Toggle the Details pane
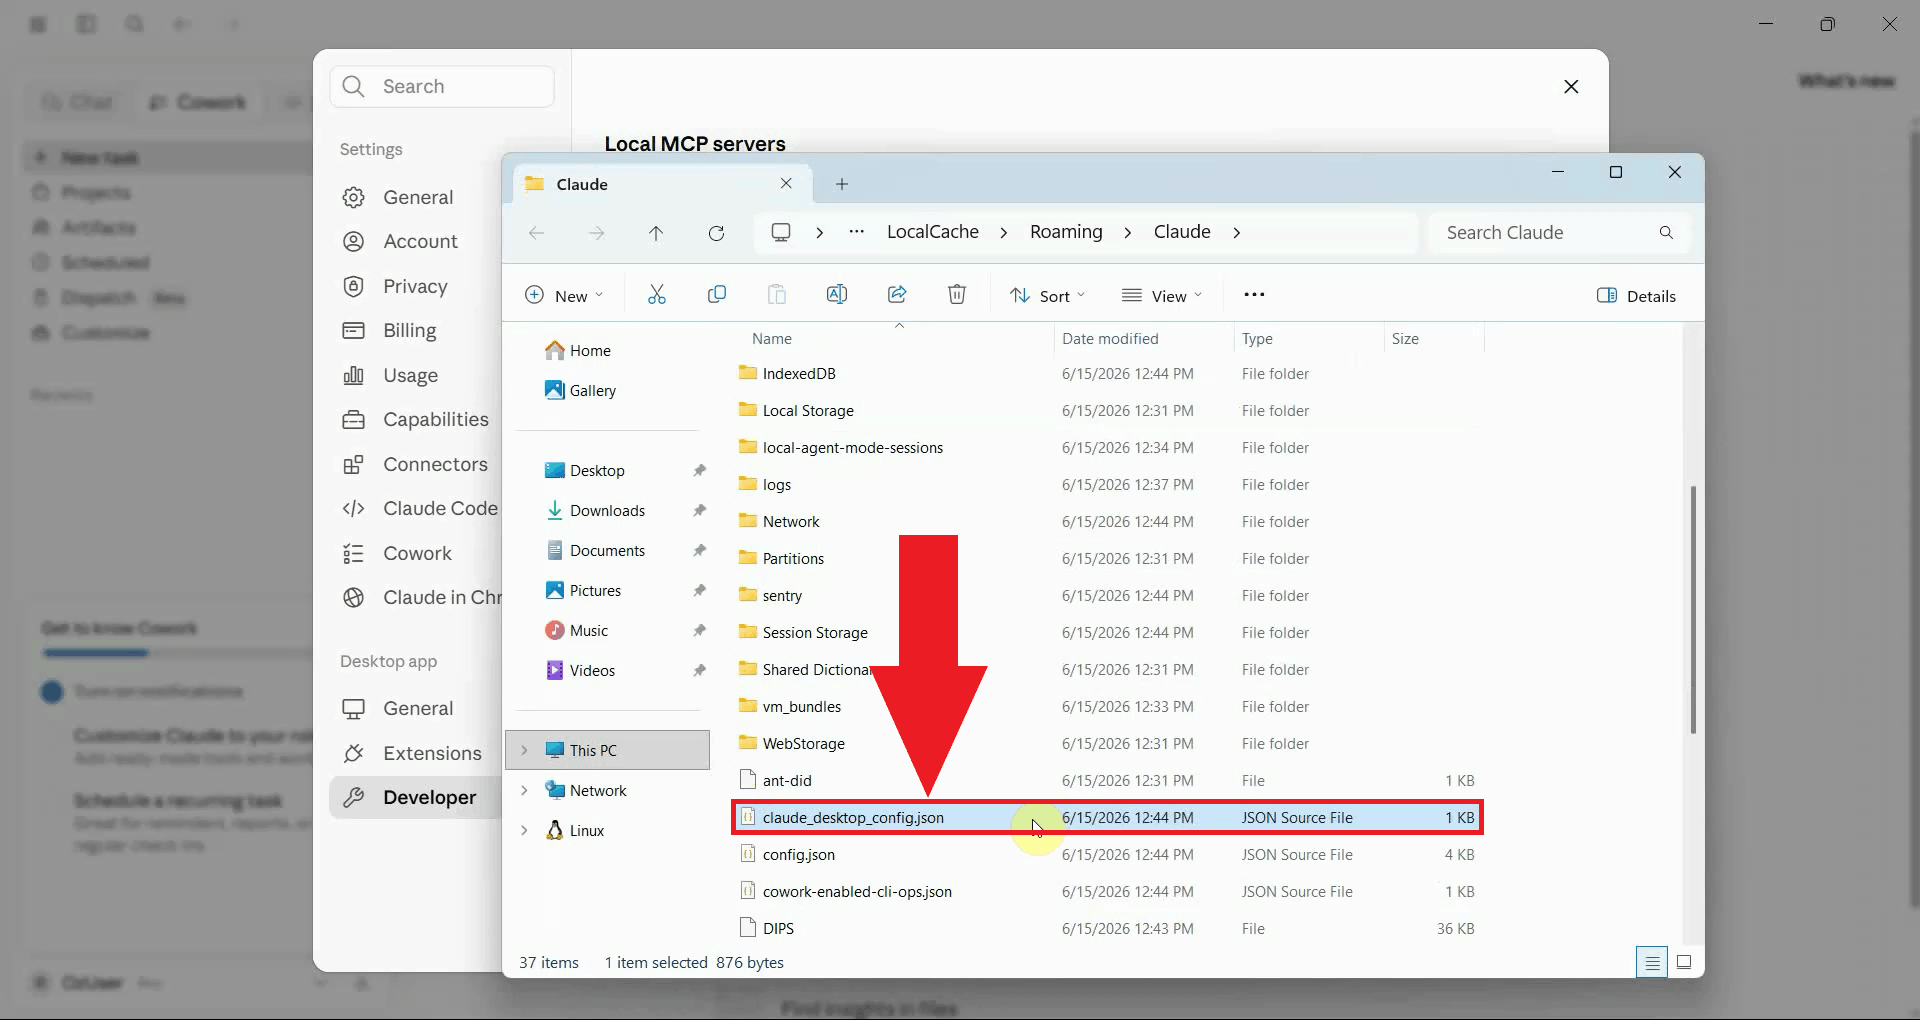 click(x=1636, y=295)
